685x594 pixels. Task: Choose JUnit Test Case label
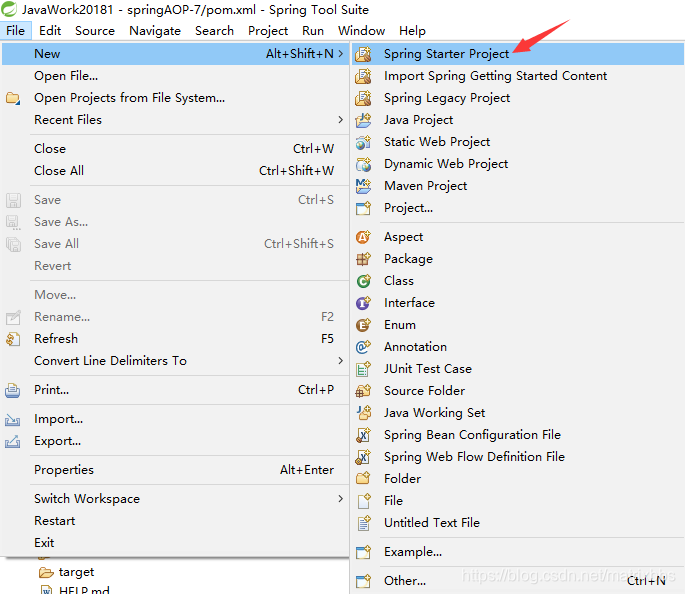(428, 369)
